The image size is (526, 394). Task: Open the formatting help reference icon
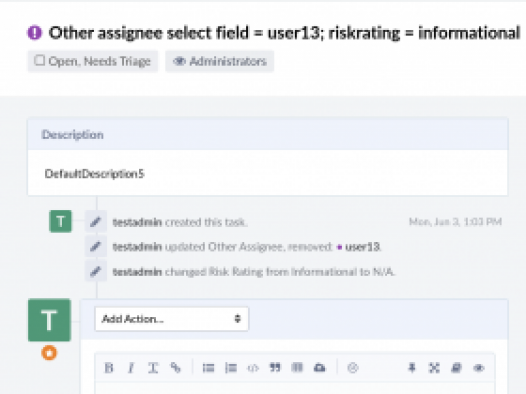pyautogui.click(x=456, y=368)
